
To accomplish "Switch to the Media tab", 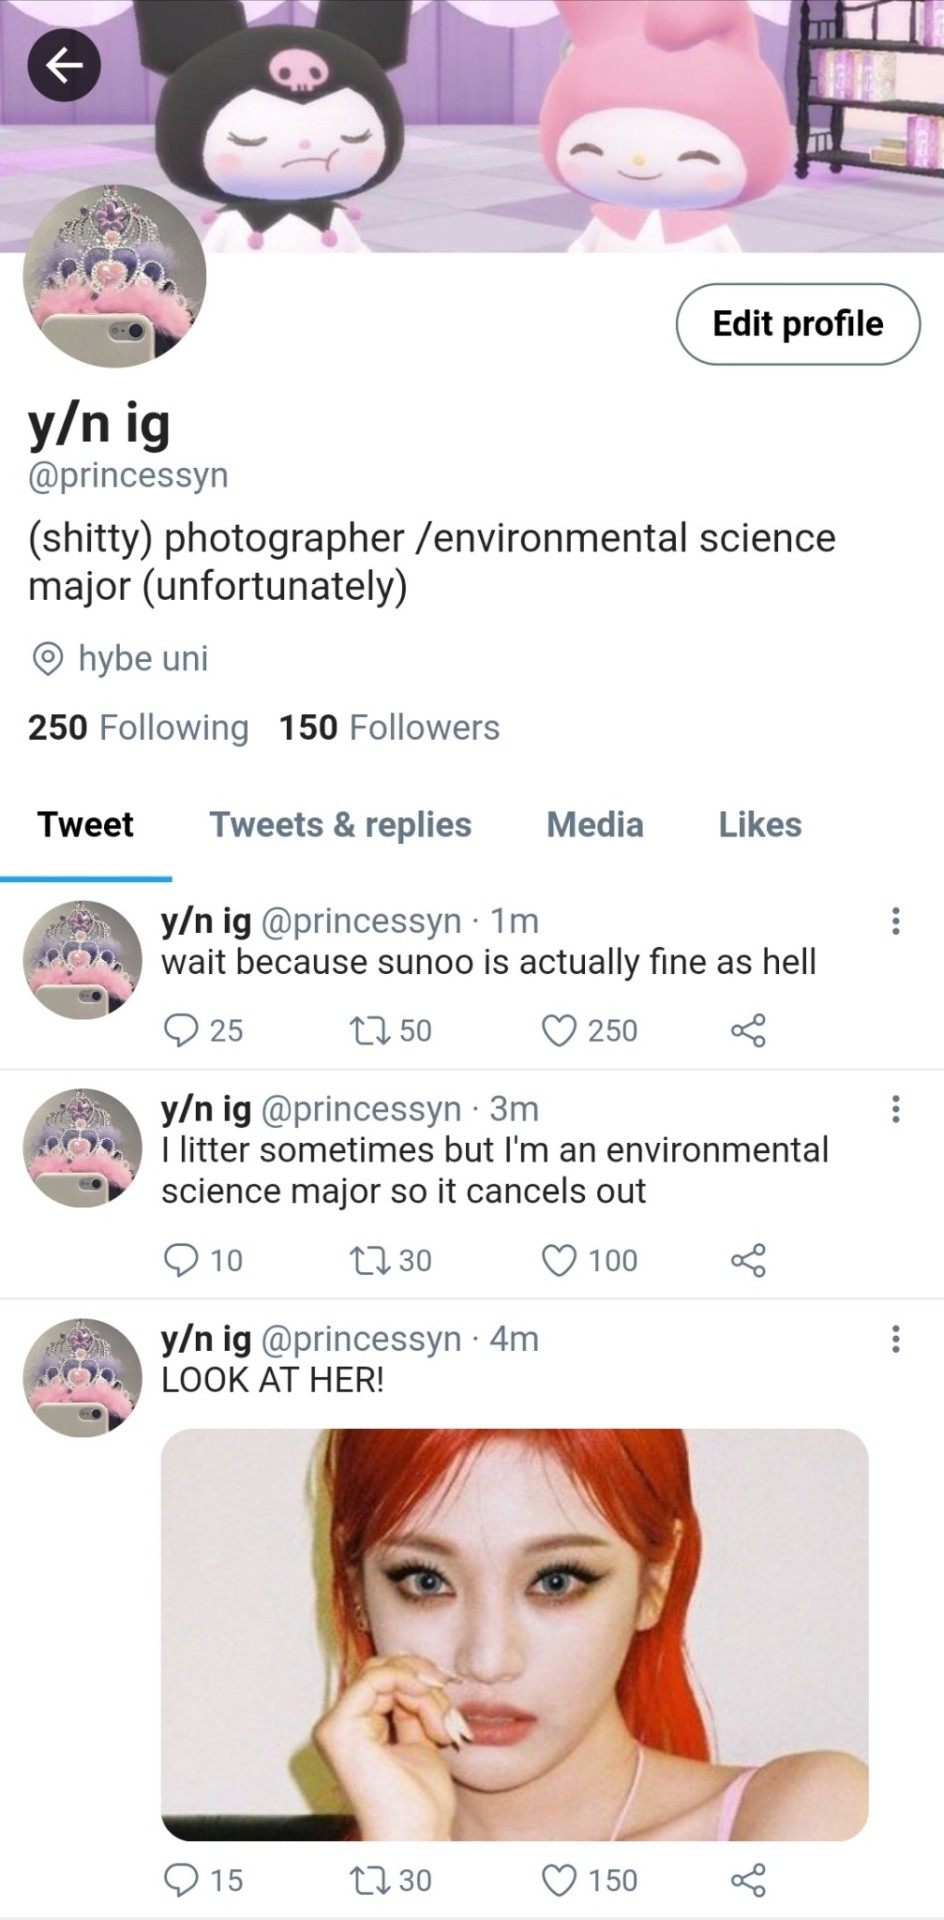I will [595, 825].
